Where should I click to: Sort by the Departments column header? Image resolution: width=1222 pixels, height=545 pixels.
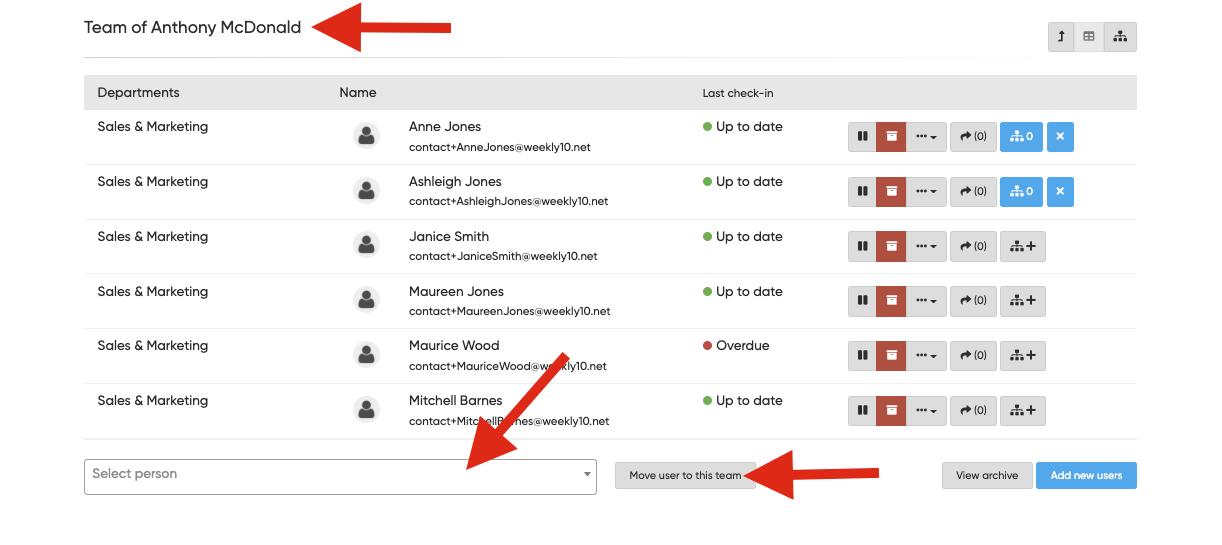coord(138,93)
